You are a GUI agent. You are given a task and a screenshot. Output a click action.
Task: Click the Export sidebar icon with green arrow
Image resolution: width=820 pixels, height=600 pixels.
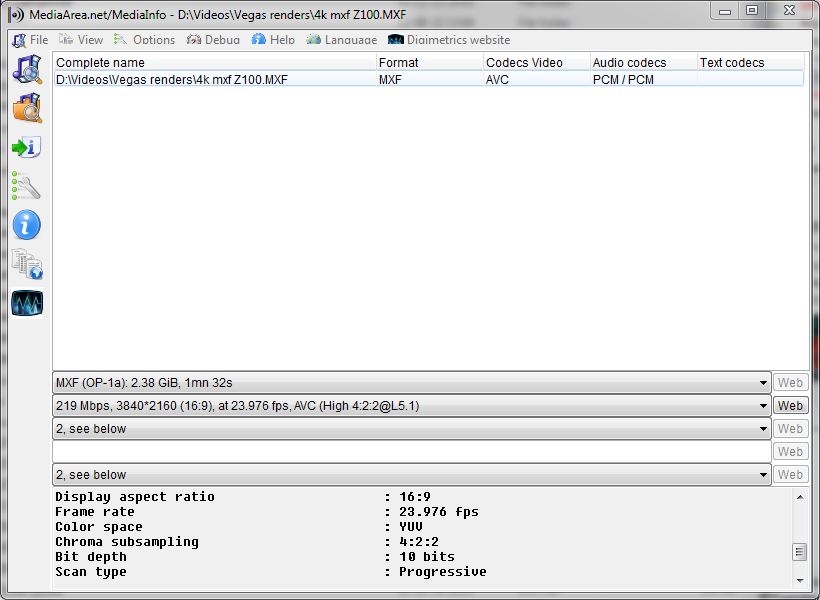point(27,147)
